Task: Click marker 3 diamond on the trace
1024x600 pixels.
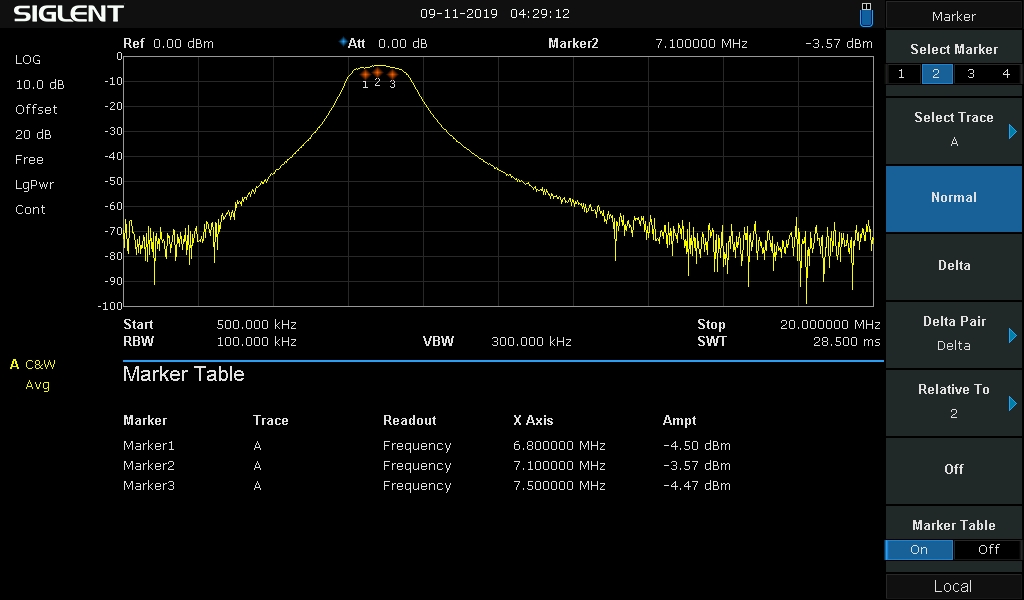Action: pos(392,74)
